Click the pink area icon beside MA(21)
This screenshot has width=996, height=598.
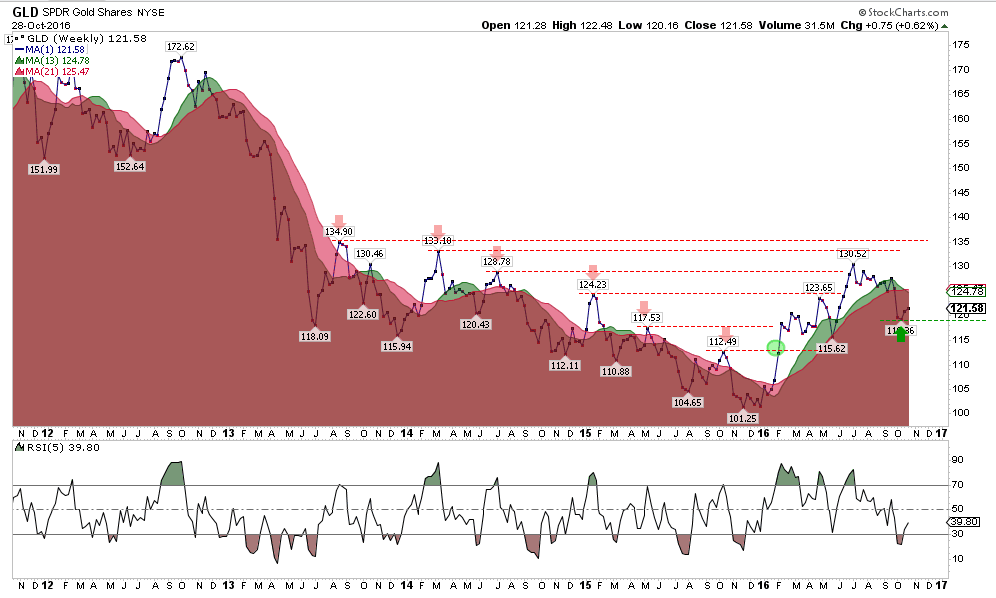[19, 71]
